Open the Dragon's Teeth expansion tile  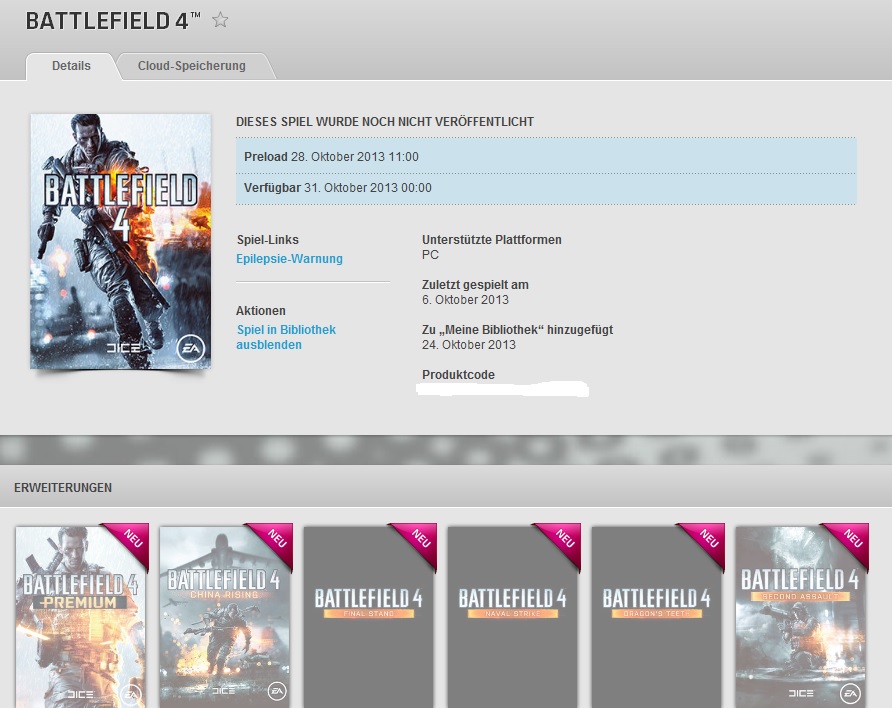point(657,616)
